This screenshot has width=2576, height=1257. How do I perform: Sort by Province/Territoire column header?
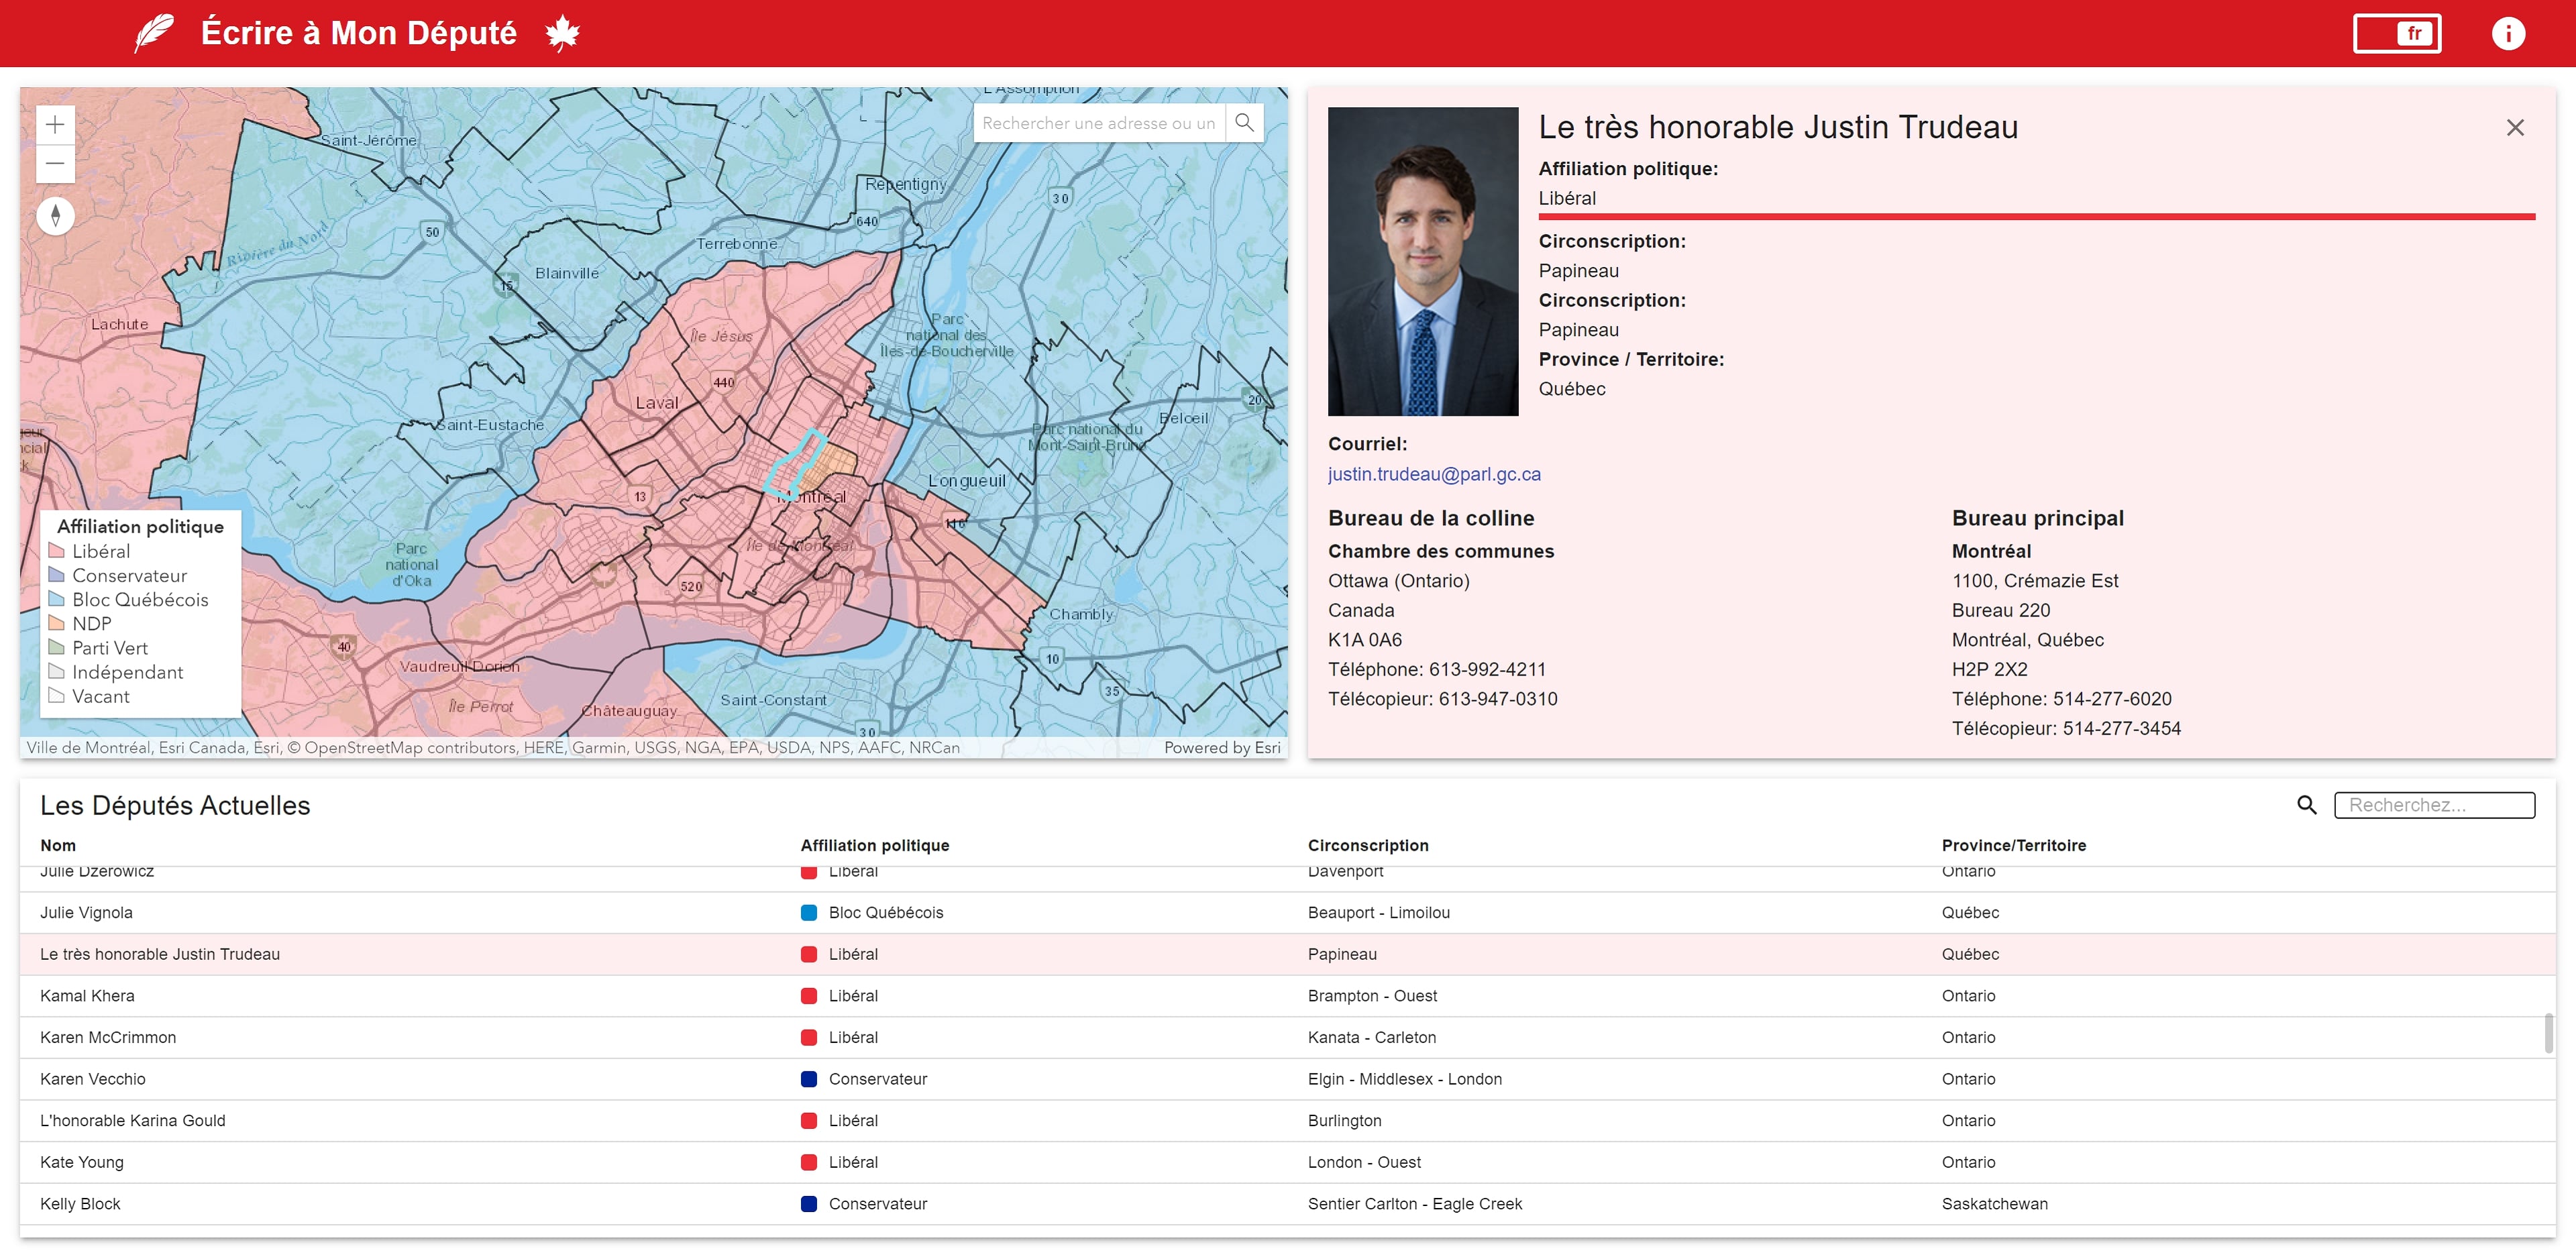pos(2013,845)
